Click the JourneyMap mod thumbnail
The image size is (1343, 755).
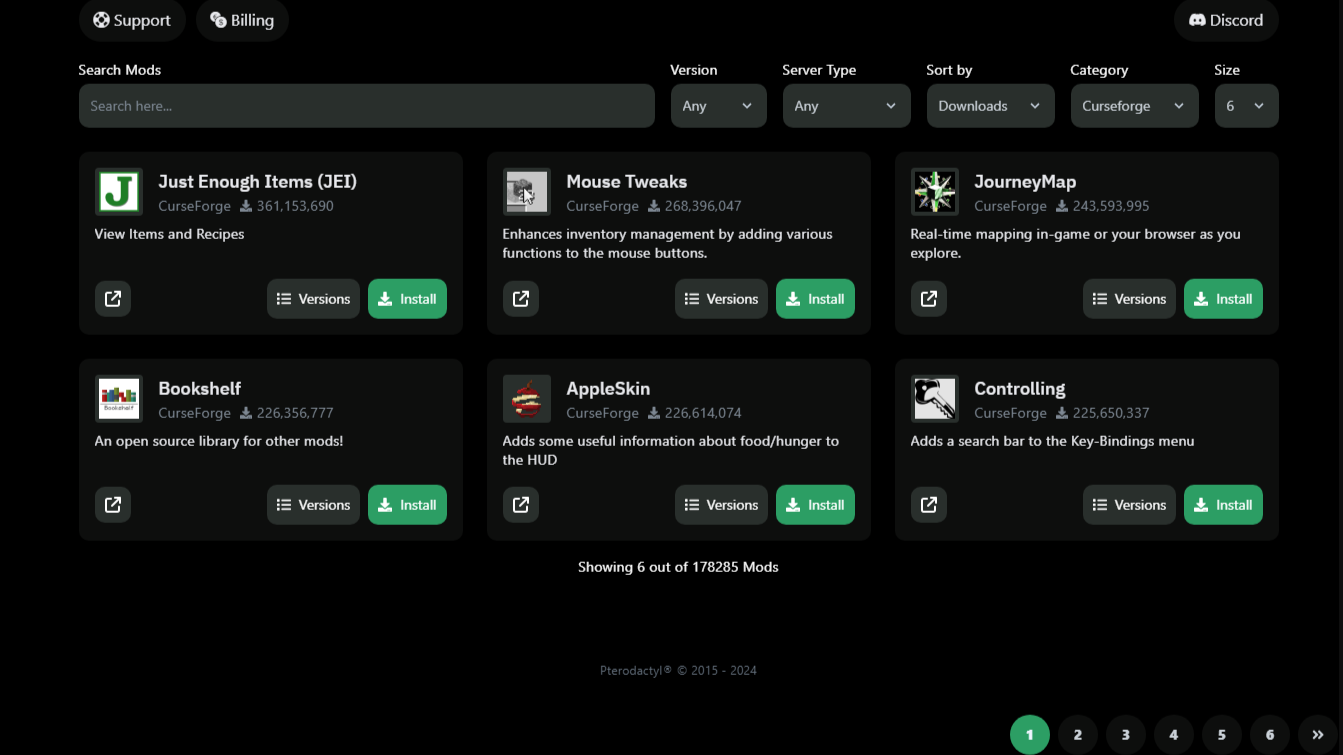[935, 192]
